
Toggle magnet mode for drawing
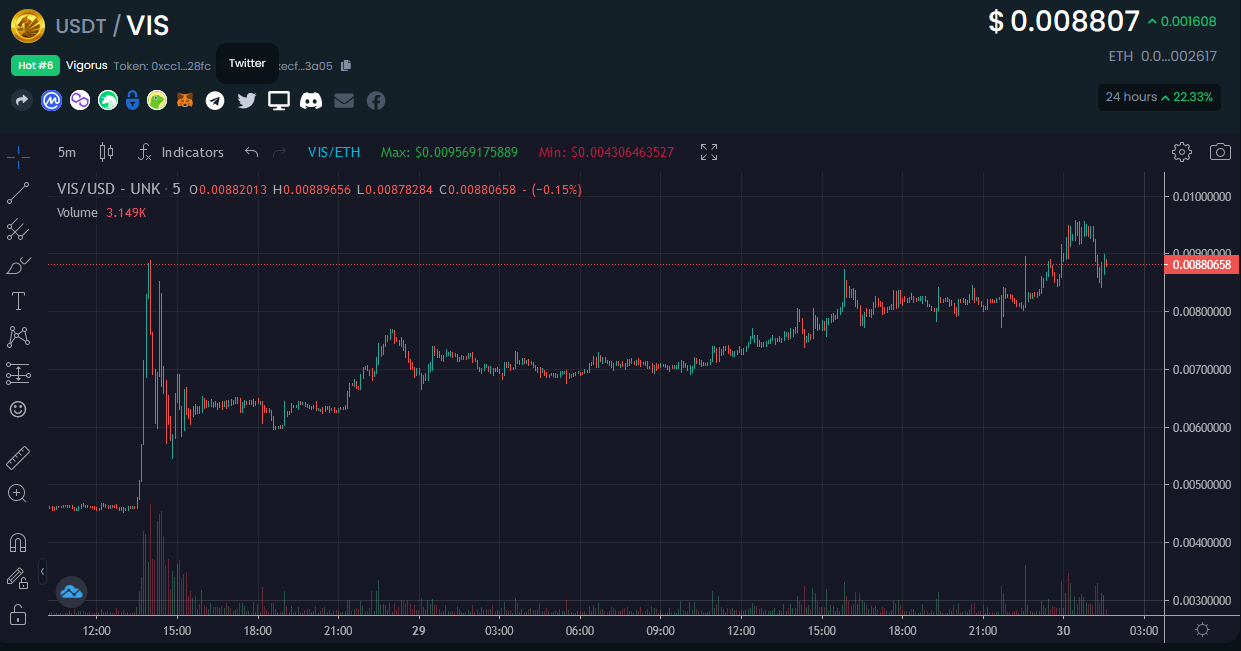click(x=18, y=543)
